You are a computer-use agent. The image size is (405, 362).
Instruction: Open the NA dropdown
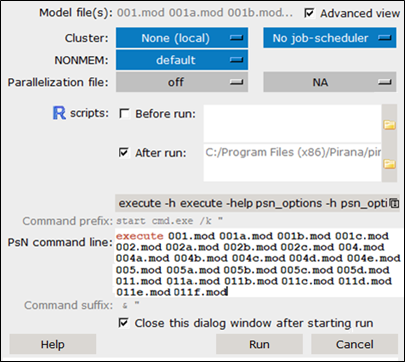tap(330, 82)
